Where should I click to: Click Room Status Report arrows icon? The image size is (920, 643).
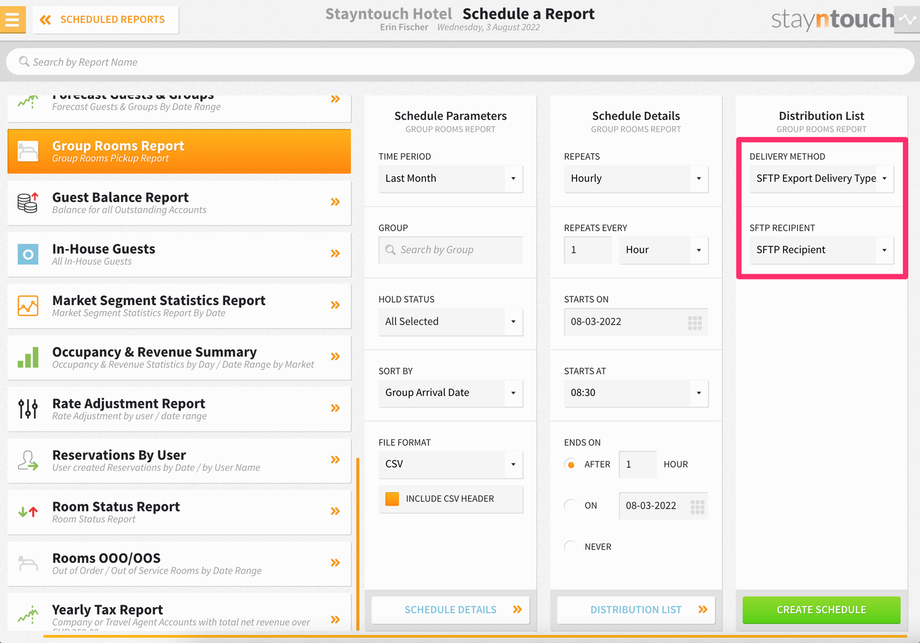pyautogui.click(x=28, y=512)
